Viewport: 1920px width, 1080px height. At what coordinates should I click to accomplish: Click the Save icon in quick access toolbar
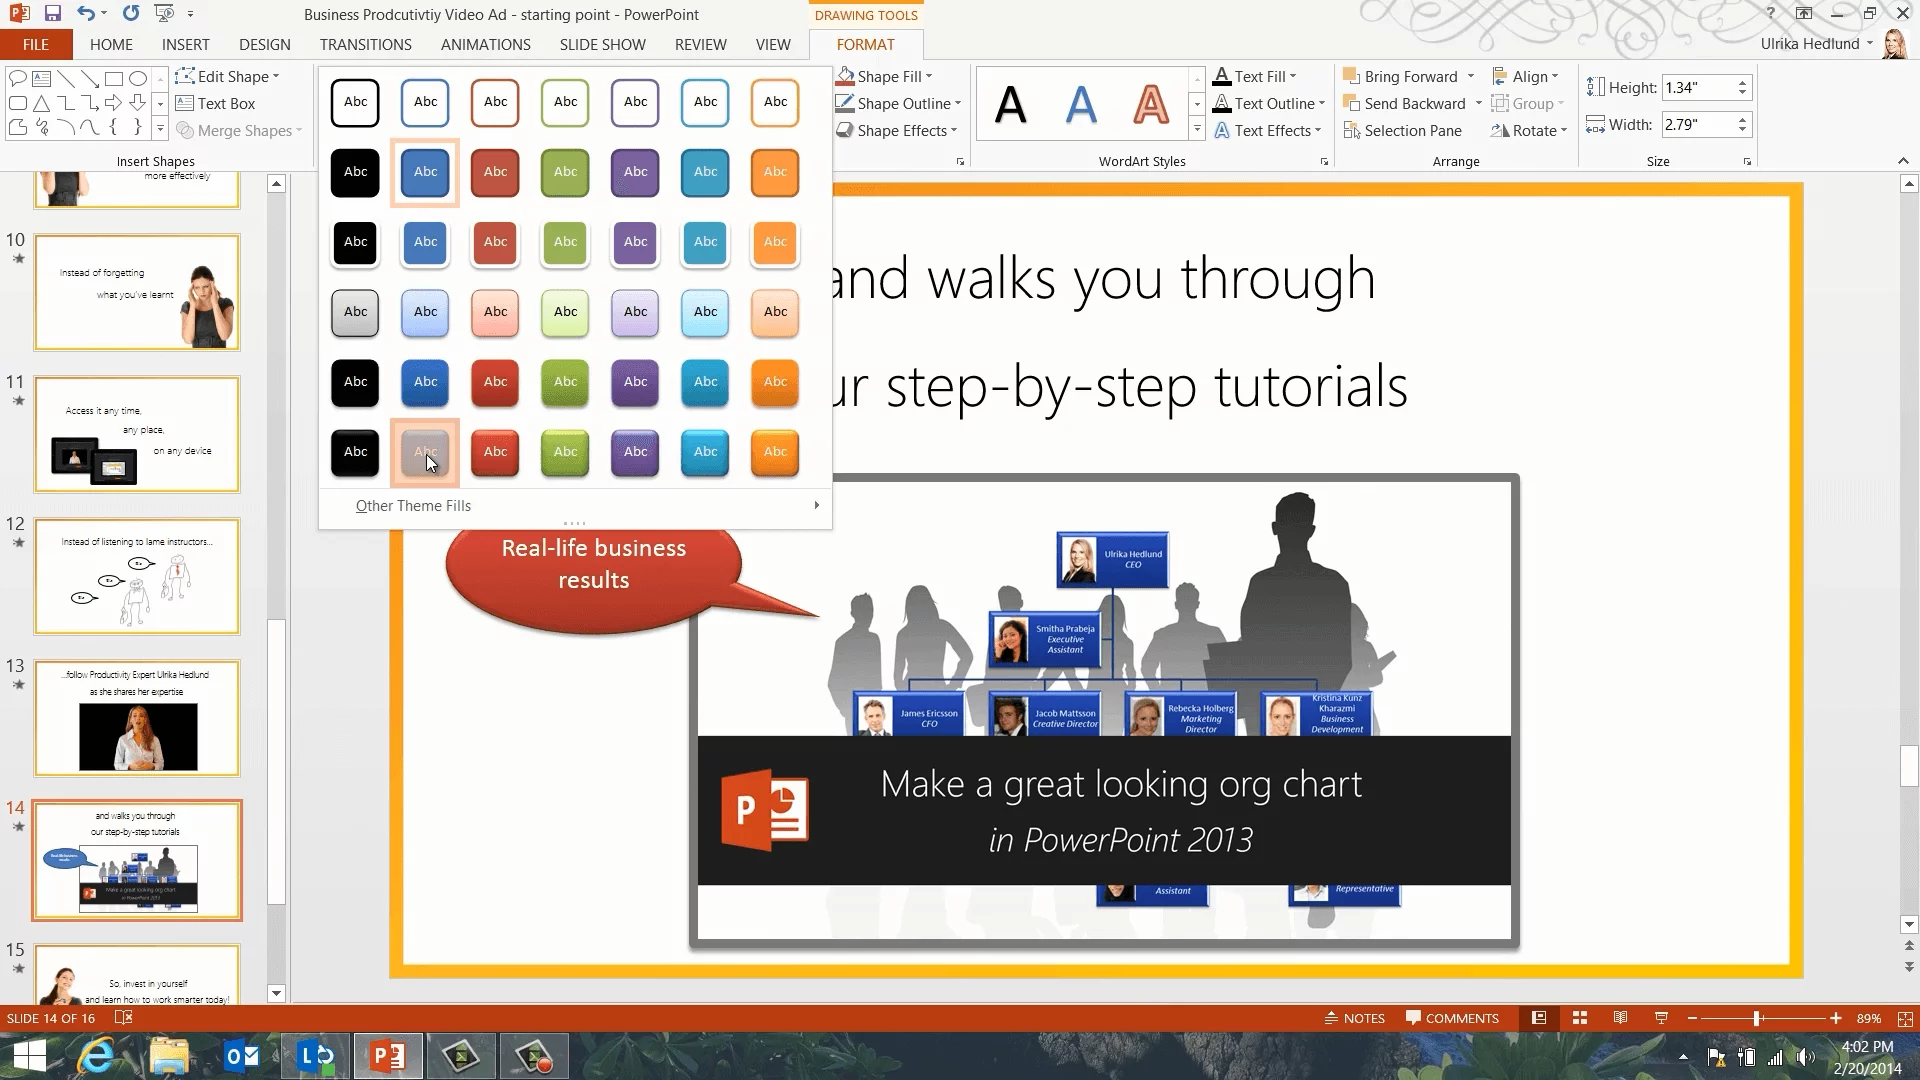coord(53,14)
